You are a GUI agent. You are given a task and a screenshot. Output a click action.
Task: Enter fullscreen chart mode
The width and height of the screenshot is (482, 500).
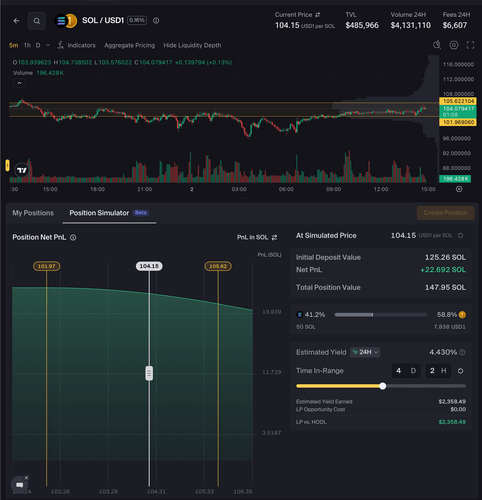pyautogui.click(x=470, y=45)
